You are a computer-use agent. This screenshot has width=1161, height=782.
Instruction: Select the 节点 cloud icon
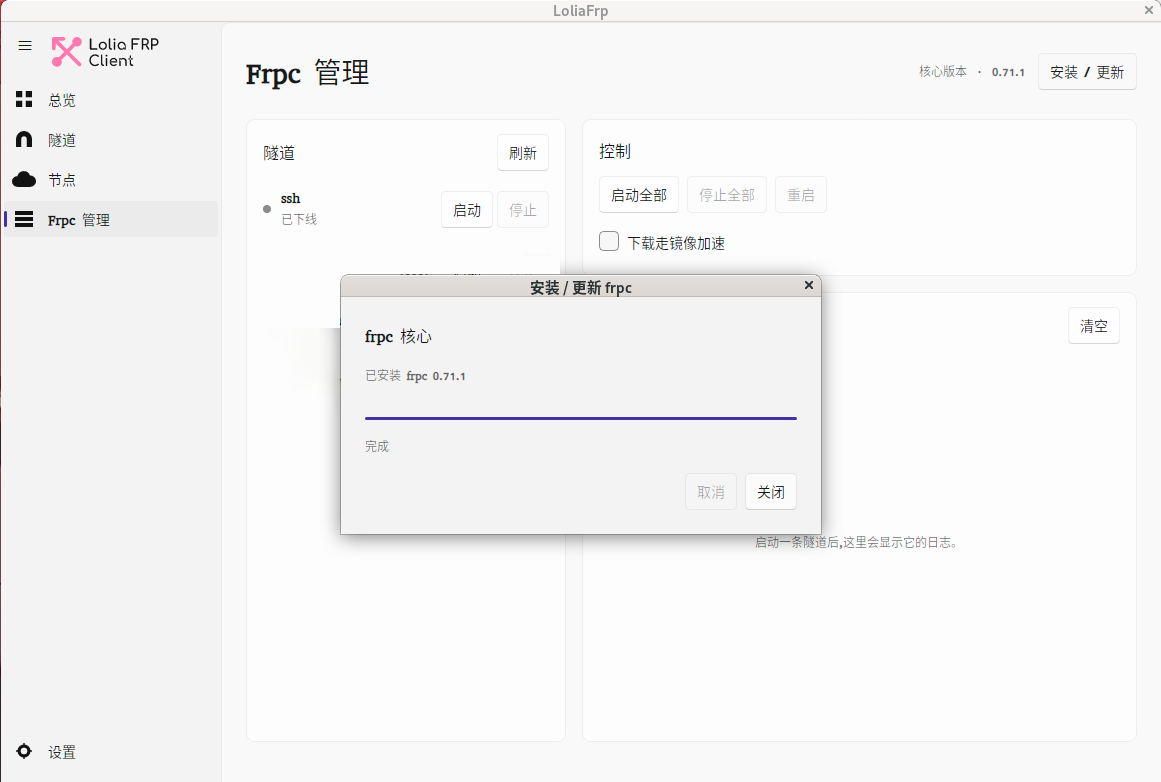[24, 179]
